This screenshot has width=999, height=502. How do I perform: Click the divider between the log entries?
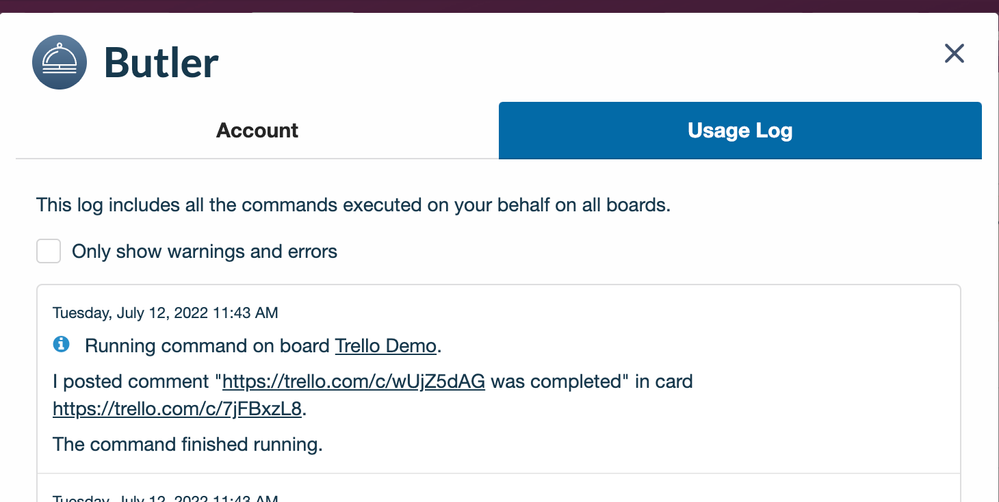[498, 473]
